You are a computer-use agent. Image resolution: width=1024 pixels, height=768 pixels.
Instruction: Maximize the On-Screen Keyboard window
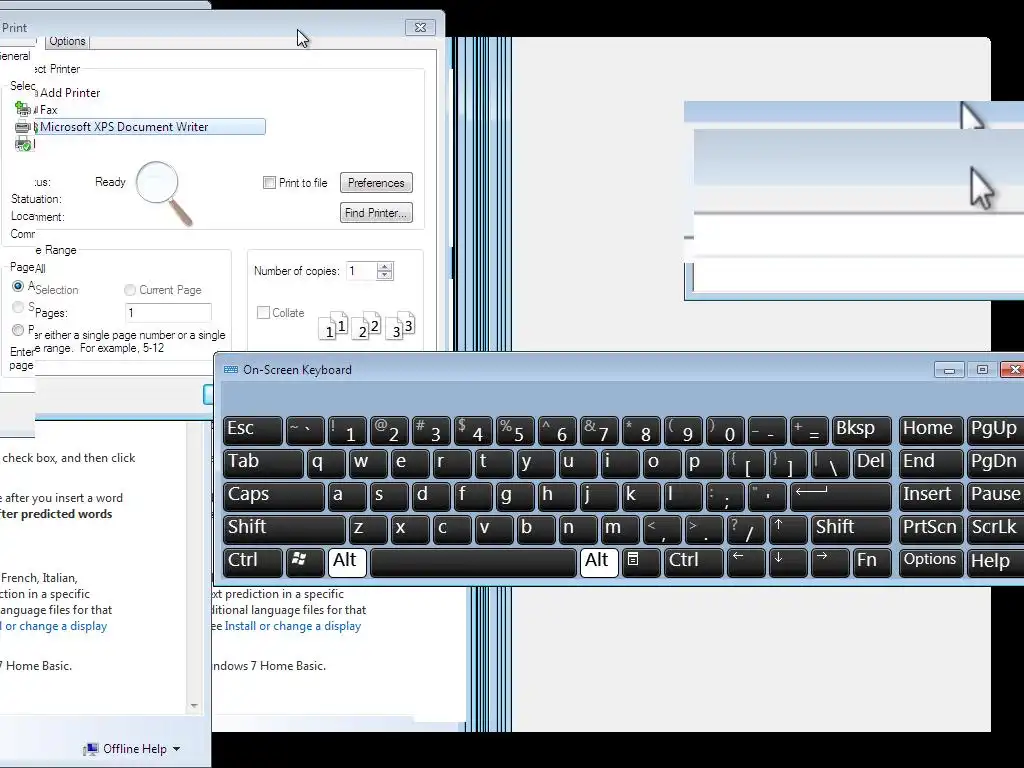(x=982, y=370)
